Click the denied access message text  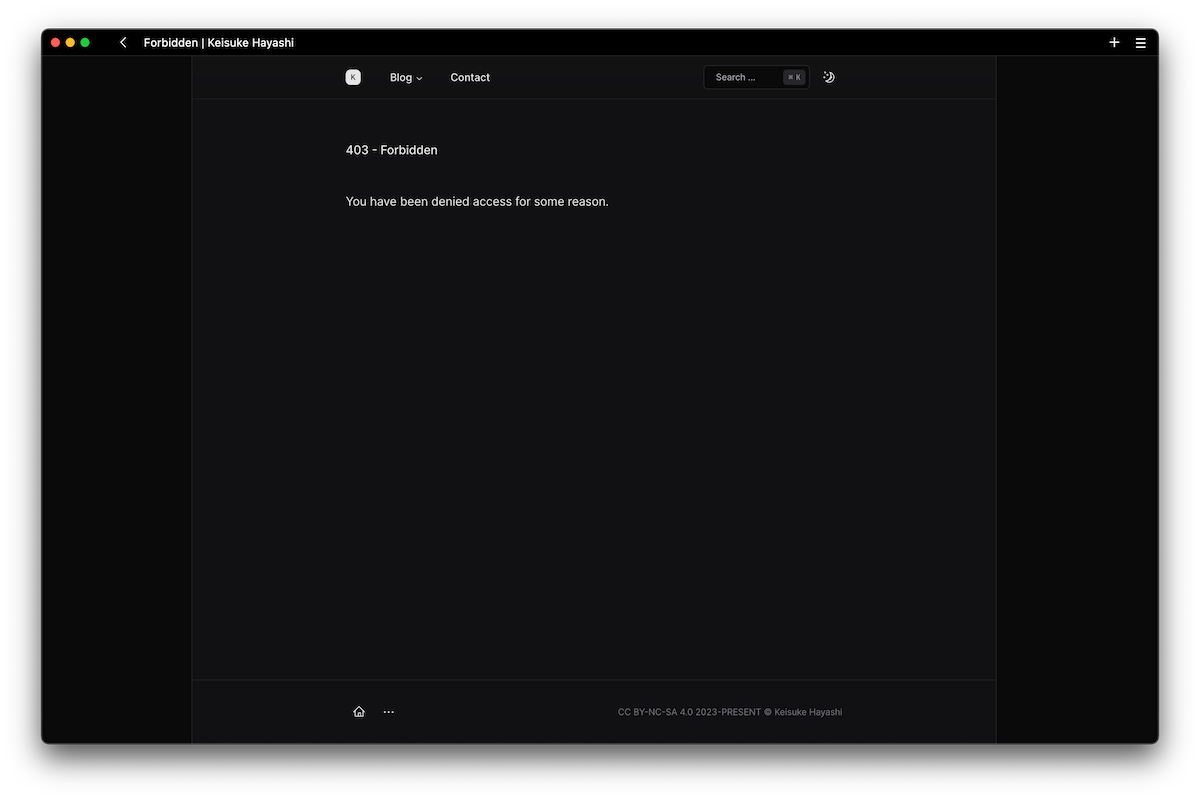coord(477,201)
